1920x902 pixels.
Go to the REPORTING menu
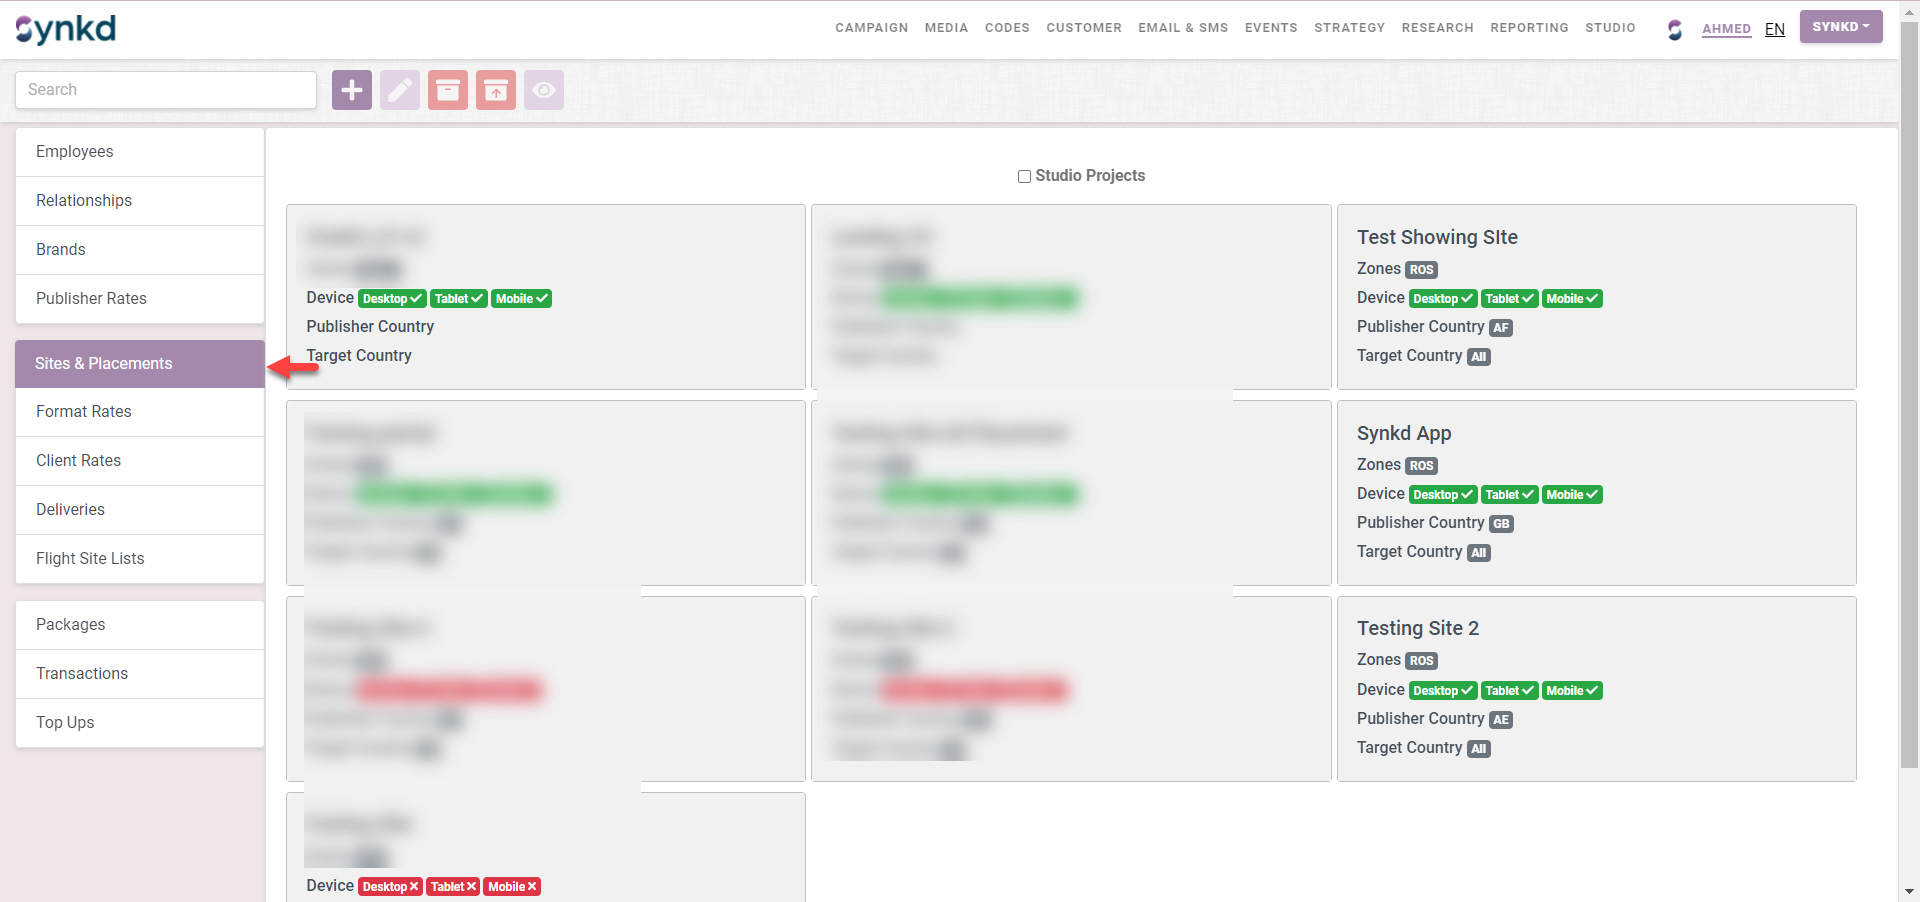point(1529,28)
